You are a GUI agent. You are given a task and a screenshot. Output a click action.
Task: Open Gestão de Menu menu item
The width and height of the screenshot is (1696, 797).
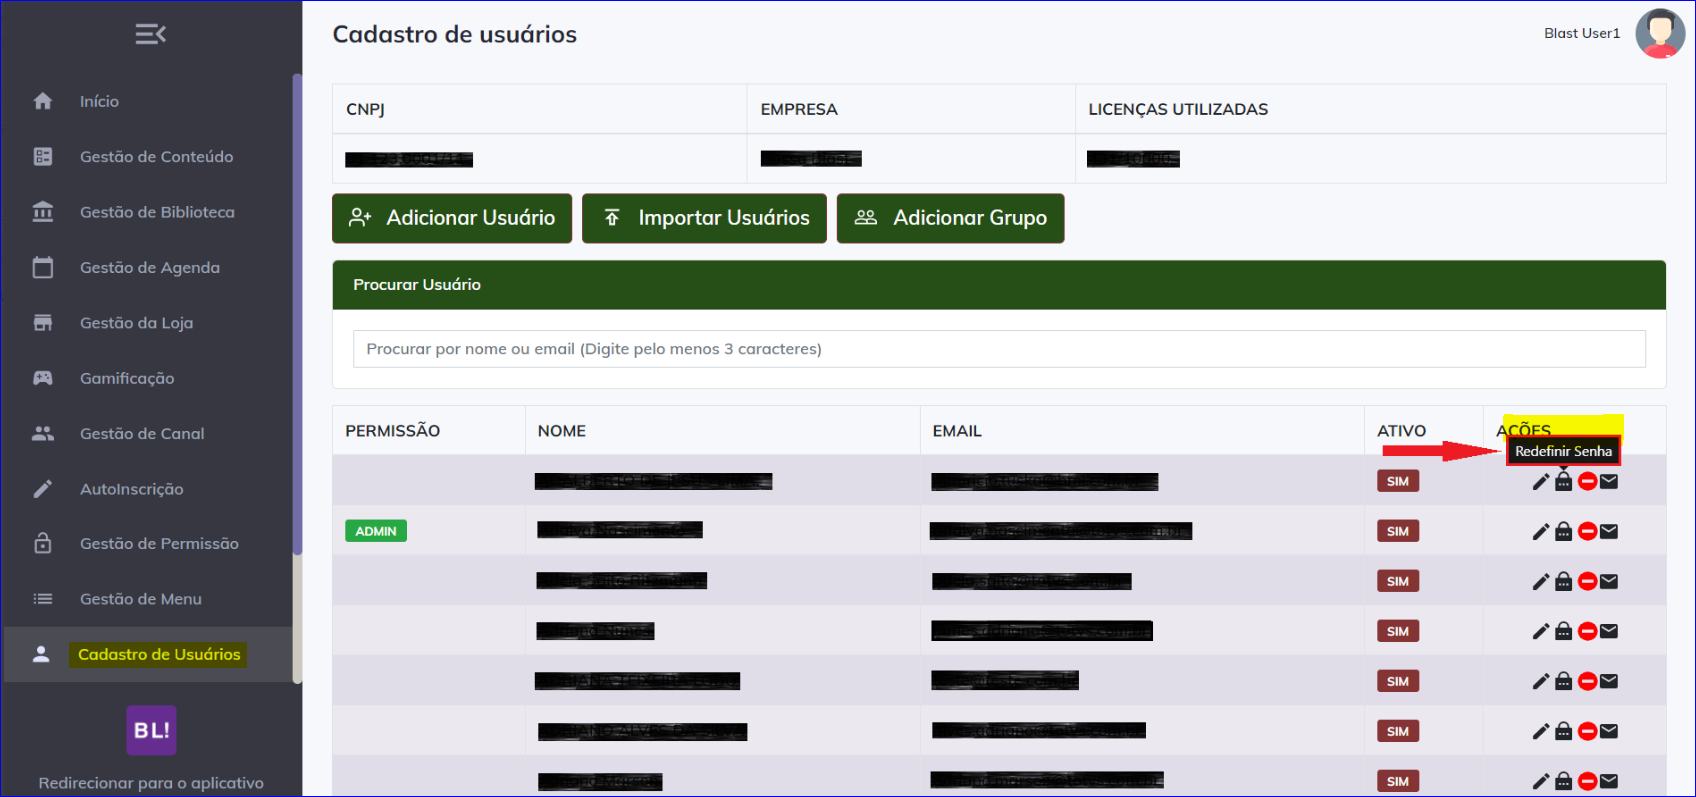click(x=148, y=599)
